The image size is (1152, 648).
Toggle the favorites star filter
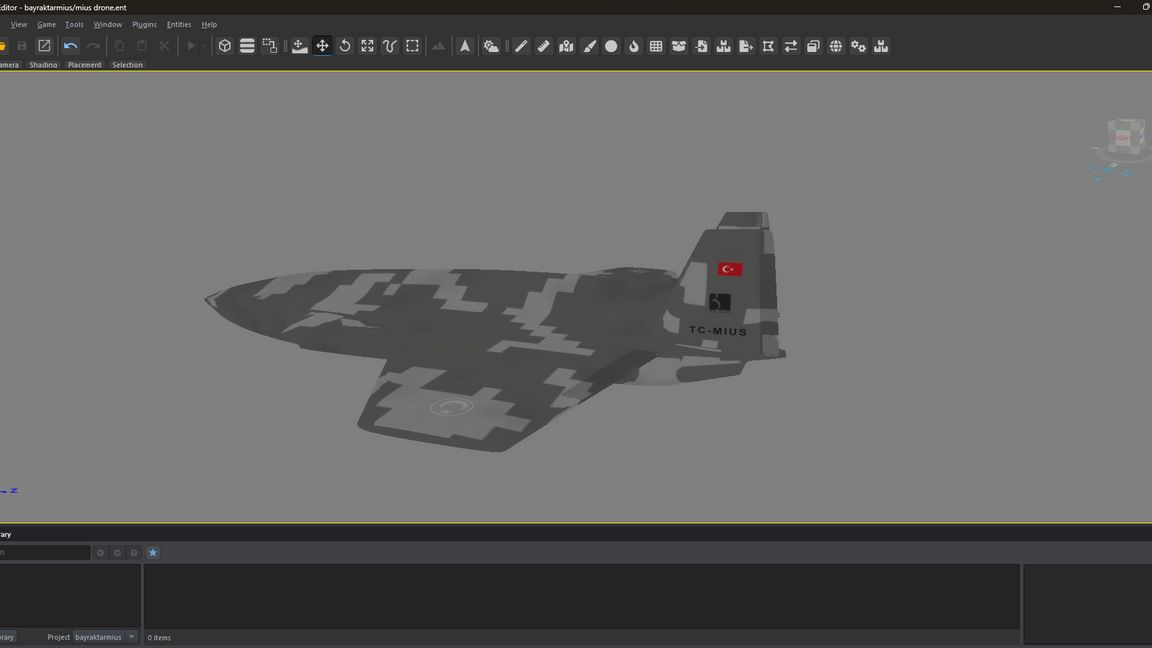(x=153, y=553)
